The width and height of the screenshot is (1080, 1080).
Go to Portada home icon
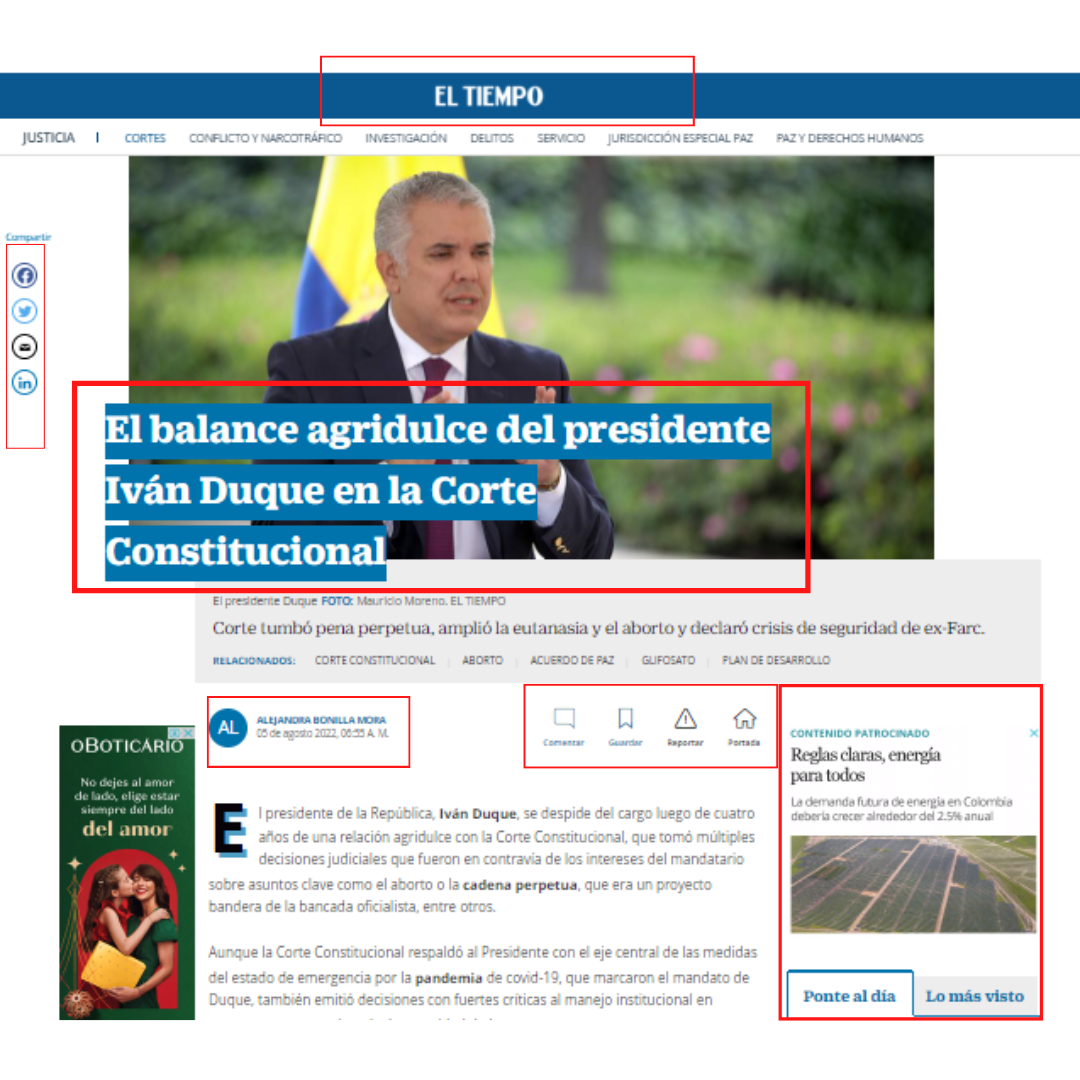point(744,727)
